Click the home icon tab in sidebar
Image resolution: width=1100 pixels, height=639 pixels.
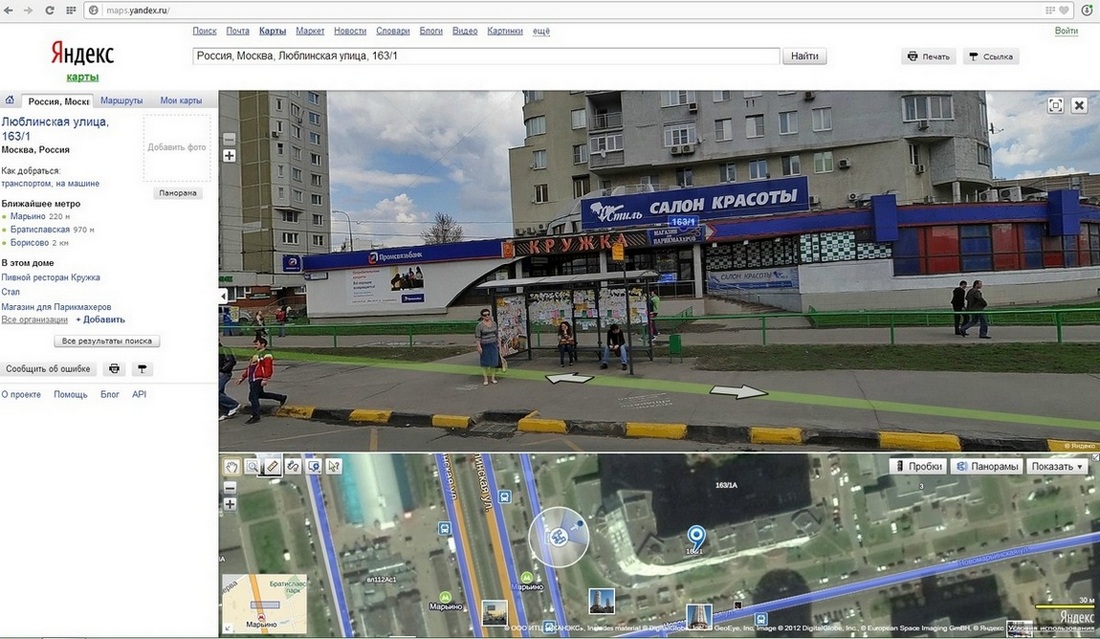pyautogui.click(x=10, y=100)
